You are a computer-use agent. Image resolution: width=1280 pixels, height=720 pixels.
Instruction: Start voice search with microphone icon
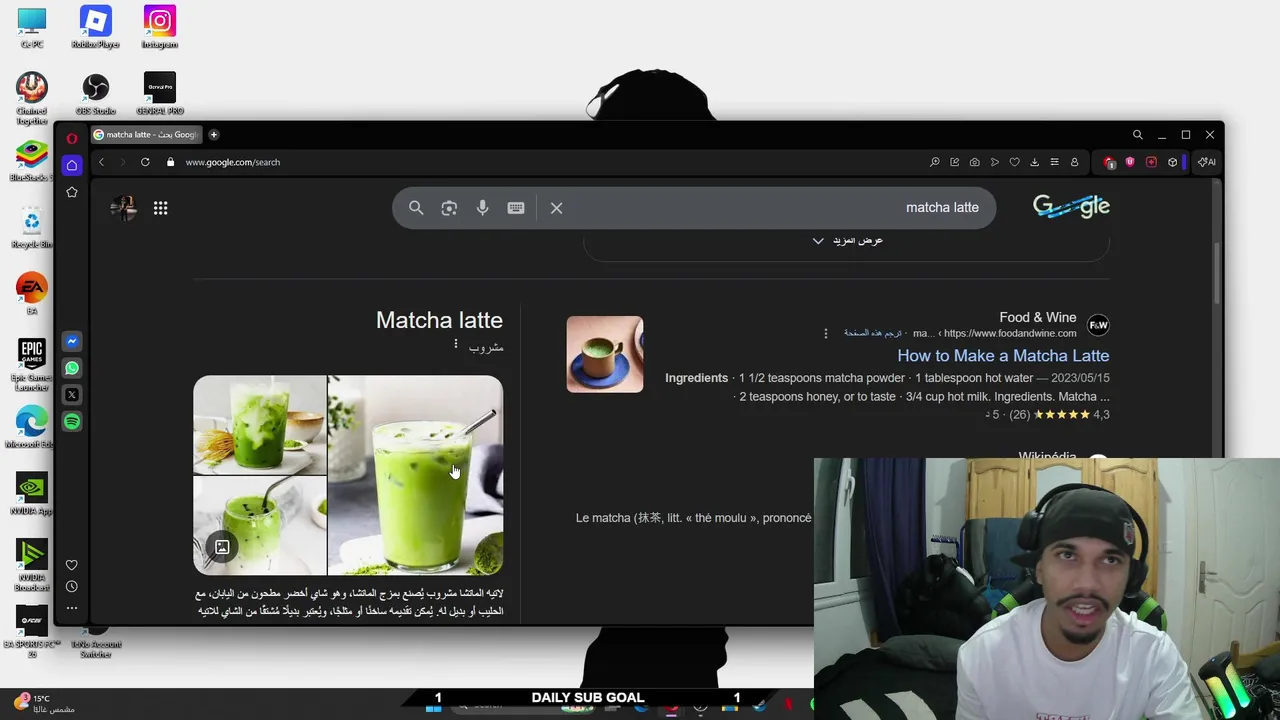pos(483,208)
